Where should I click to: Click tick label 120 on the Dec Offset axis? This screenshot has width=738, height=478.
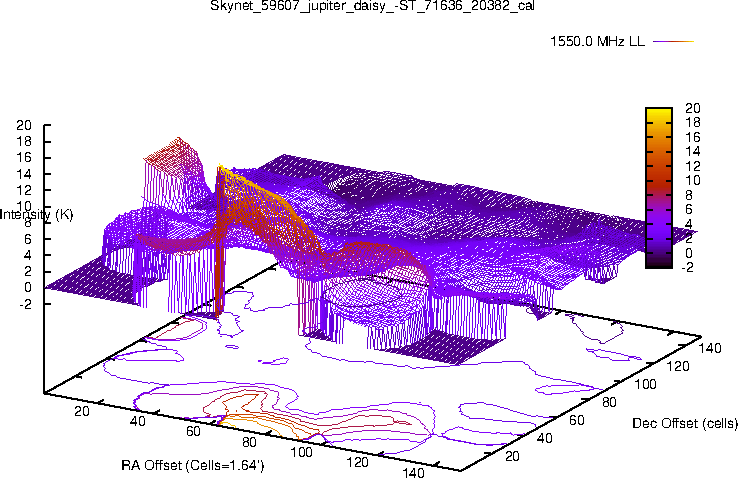point(678,366)
